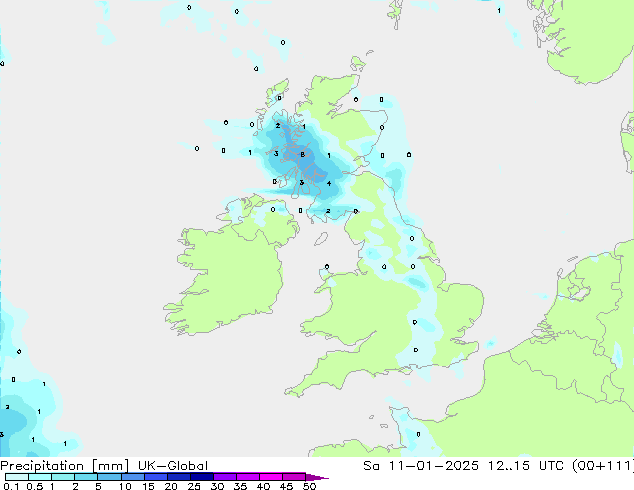This screenshot has width=634, height=490.
Task: Click the "25" legend label
Action: (194, 486)
